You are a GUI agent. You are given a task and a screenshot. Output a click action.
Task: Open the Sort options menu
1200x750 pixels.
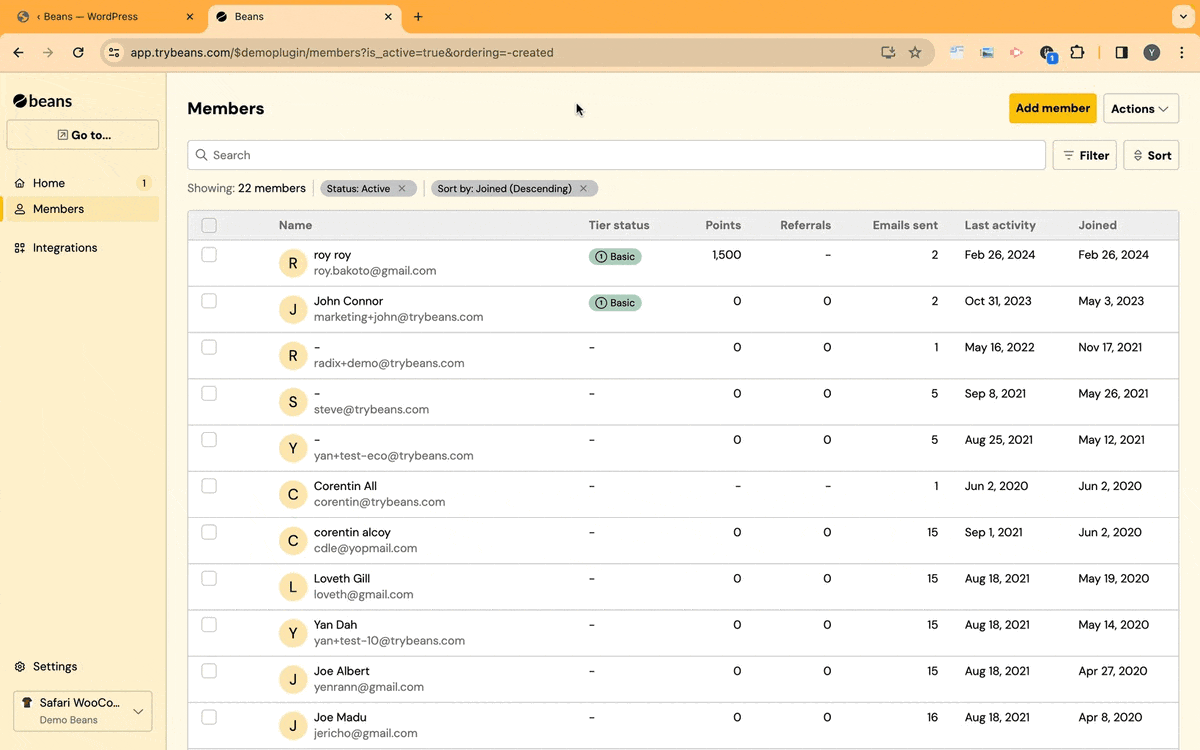[x=1151, y=155]
